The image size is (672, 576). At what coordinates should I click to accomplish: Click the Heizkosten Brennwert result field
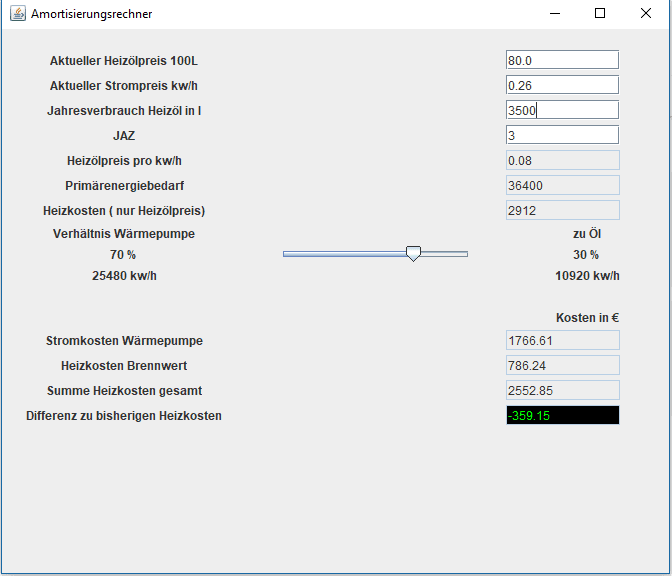pyautogui.click(x=562, y=365)
